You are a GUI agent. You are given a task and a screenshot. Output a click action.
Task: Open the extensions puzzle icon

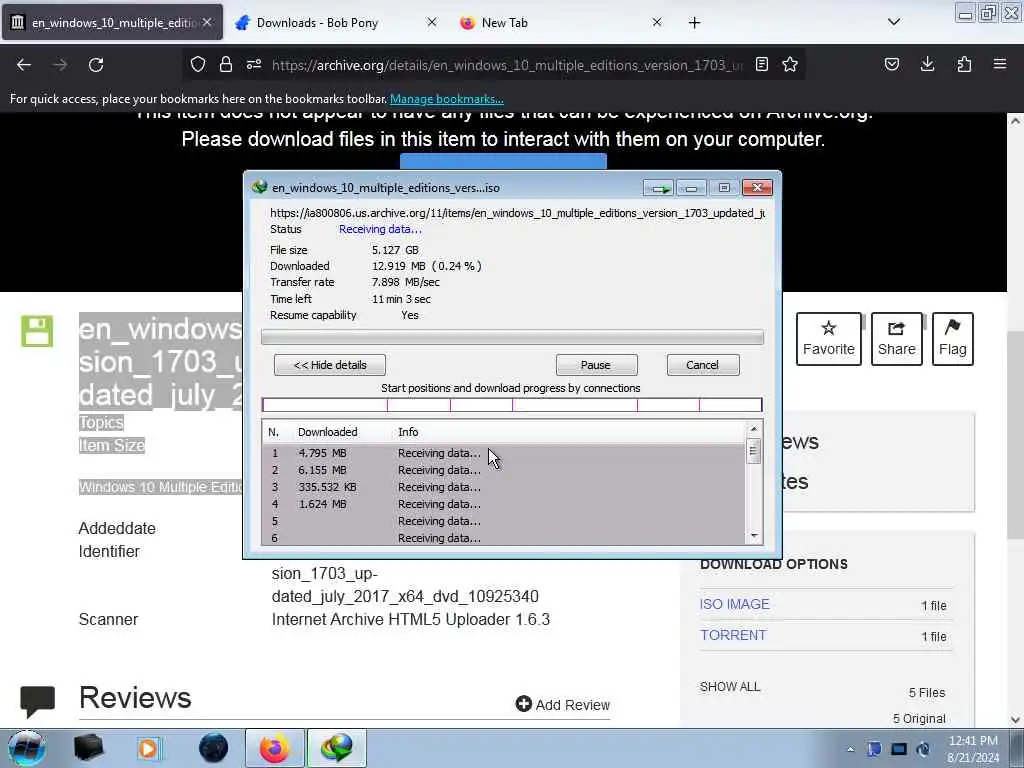pyautogui.click(x=964, y=64)
